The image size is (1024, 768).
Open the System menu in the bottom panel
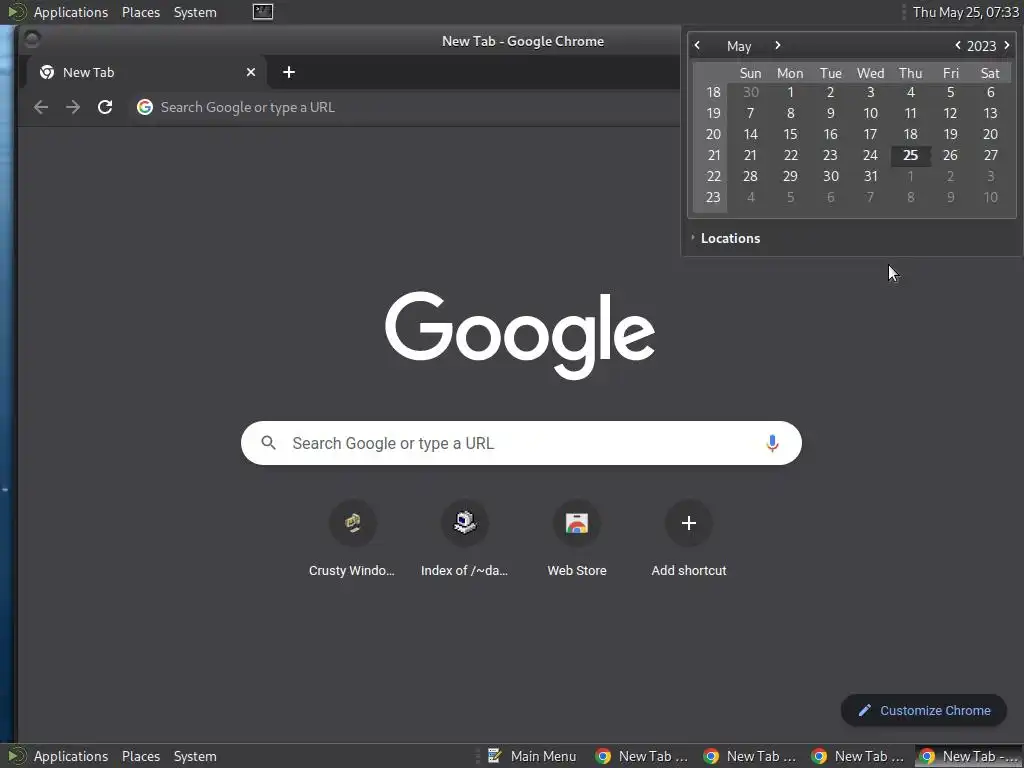(195, 756)
